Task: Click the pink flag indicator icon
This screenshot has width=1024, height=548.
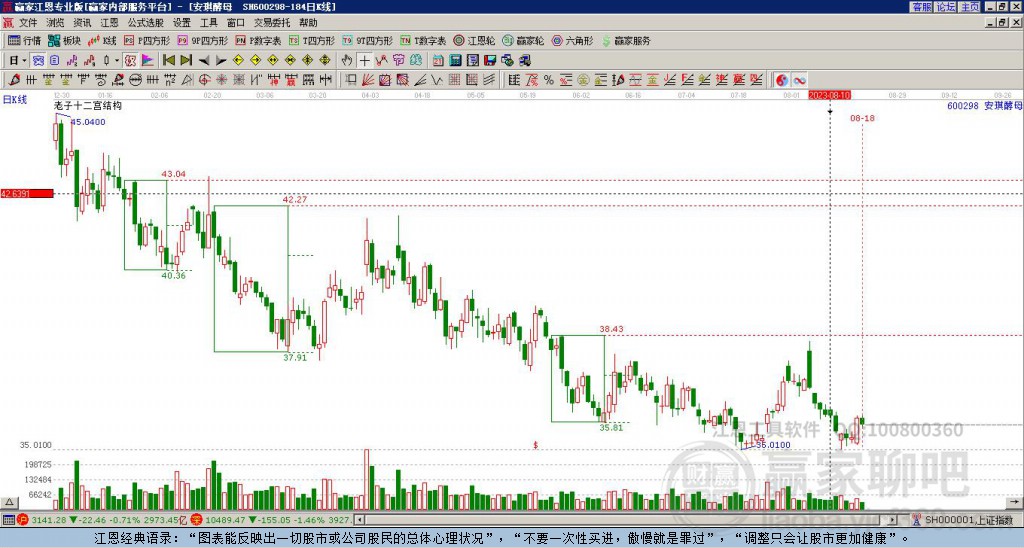Action: tap(148, 61)
